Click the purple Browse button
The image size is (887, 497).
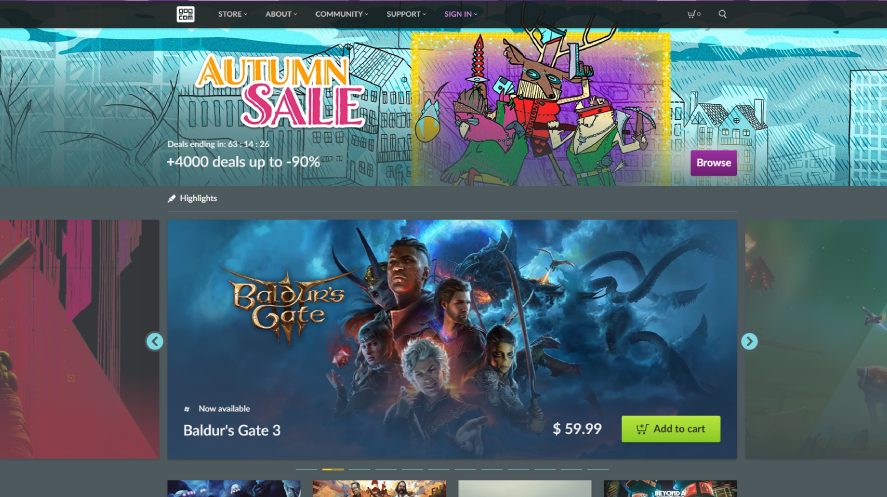pyautogui.click(x=713, y=163)
